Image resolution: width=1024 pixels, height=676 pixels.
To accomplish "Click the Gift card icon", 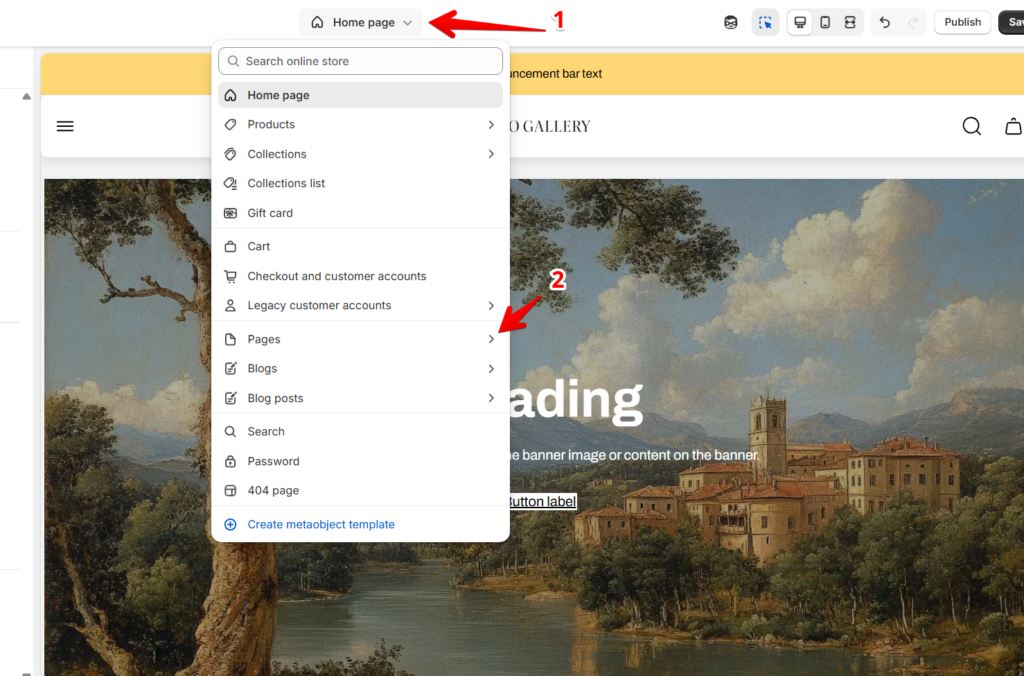I will (231, 213).
